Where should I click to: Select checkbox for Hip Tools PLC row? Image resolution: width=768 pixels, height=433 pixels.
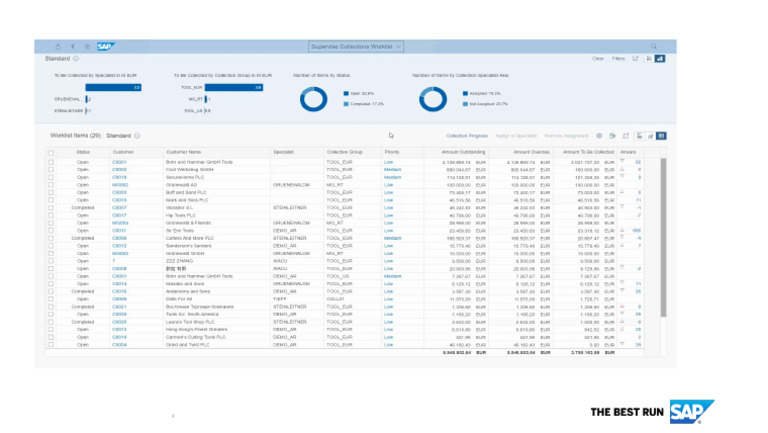click(x=51, y=216)
